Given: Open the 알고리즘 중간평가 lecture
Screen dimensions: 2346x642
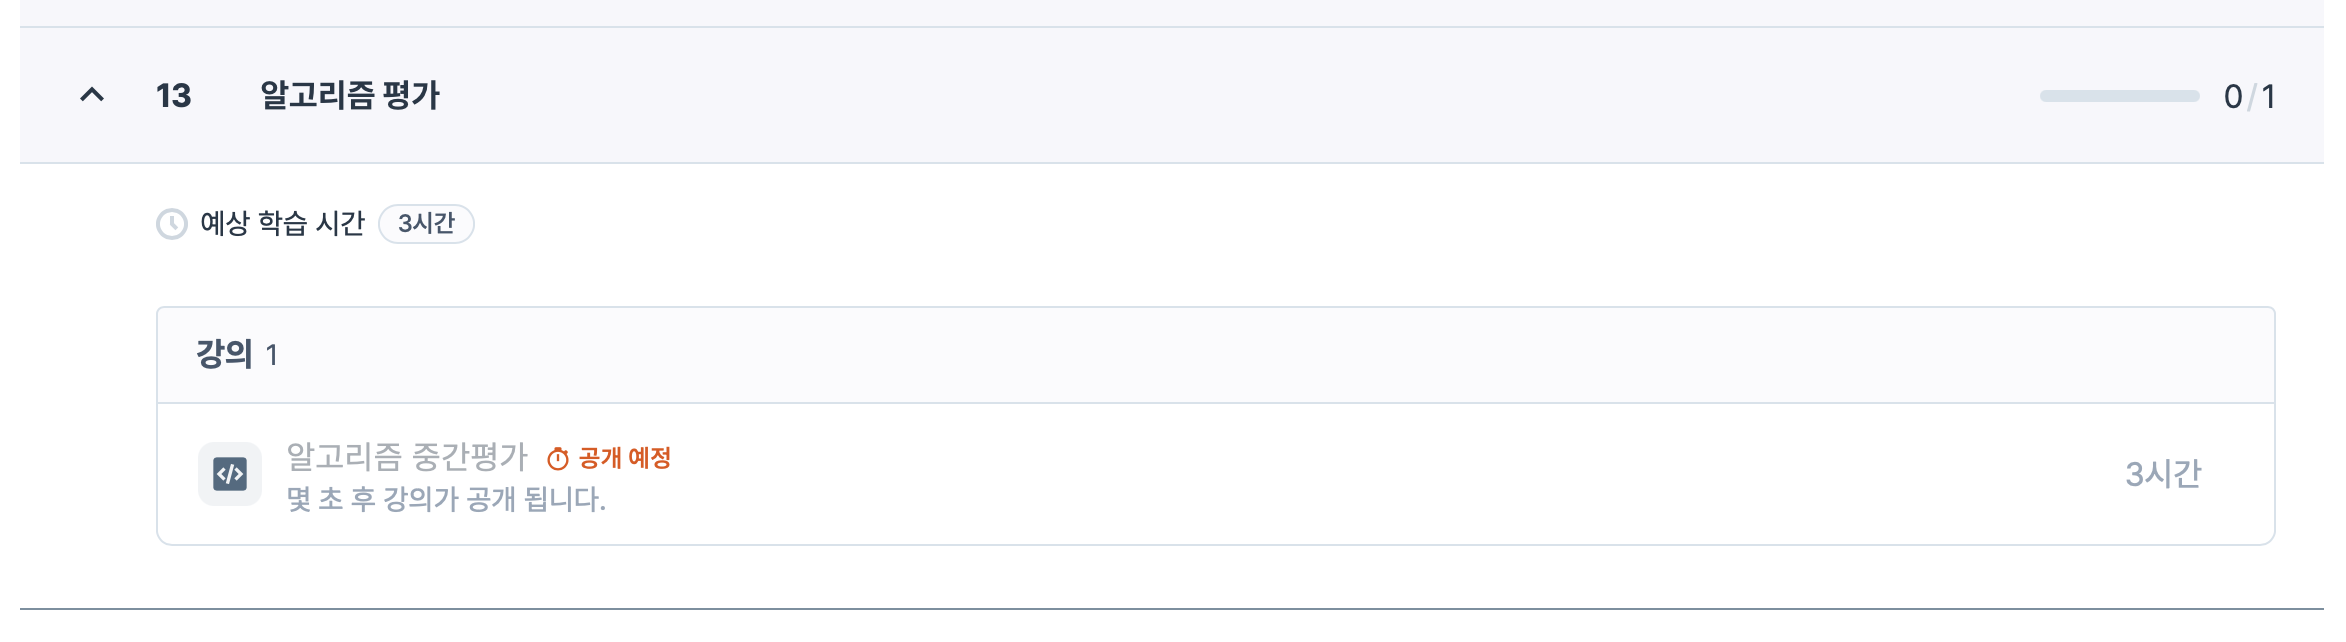Looking at the screenshot, I should pyautogui.click(x=407, y=457).
